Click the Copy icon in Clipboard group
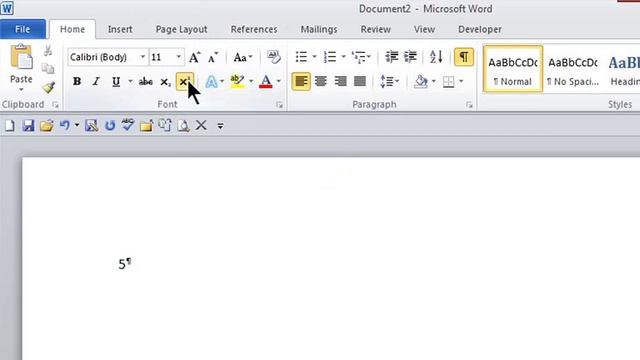 point(48,69)
